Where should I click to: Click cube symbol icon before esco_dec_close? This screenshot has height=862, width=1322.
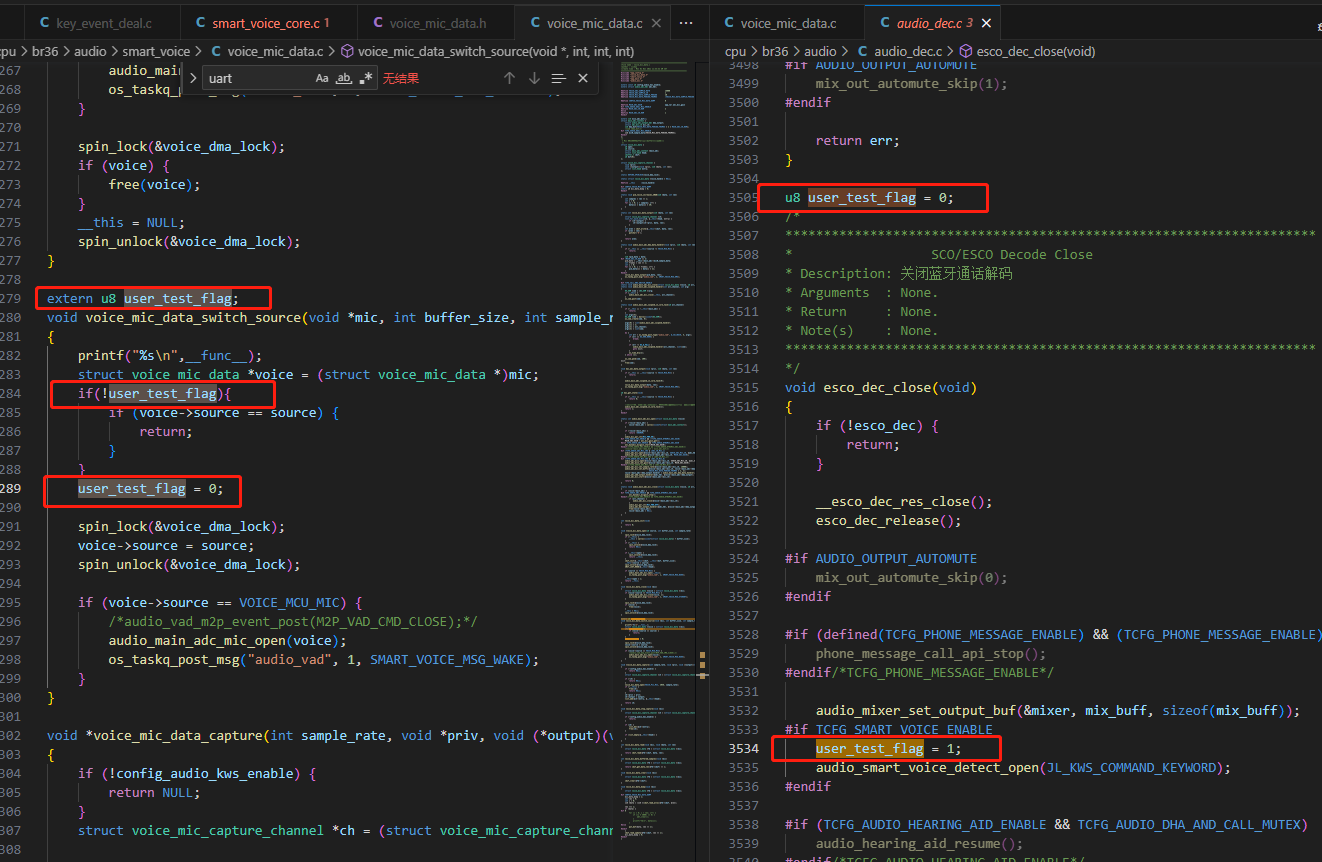[965, 51]
